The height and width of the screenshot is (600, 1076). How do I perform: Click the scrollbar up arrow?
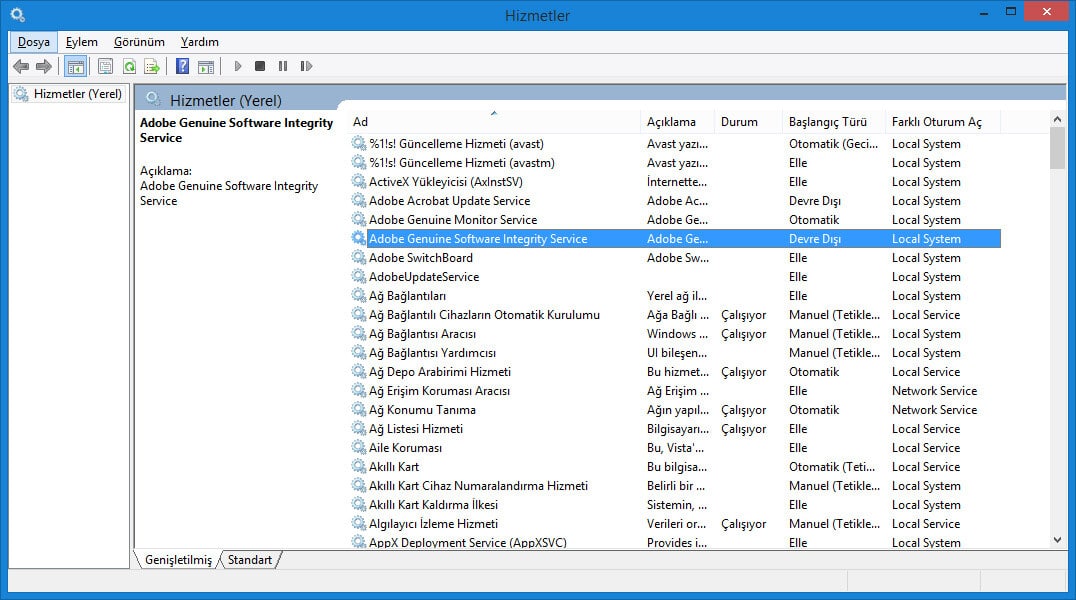pyautogui.click(x=1057, y=119)
